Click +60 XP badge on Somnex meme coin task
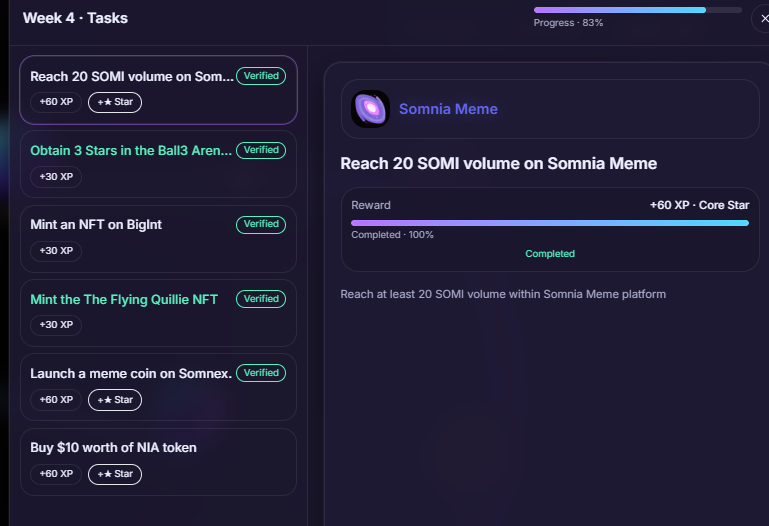Screen dimensions: 769x526 [x=56, y=400]
